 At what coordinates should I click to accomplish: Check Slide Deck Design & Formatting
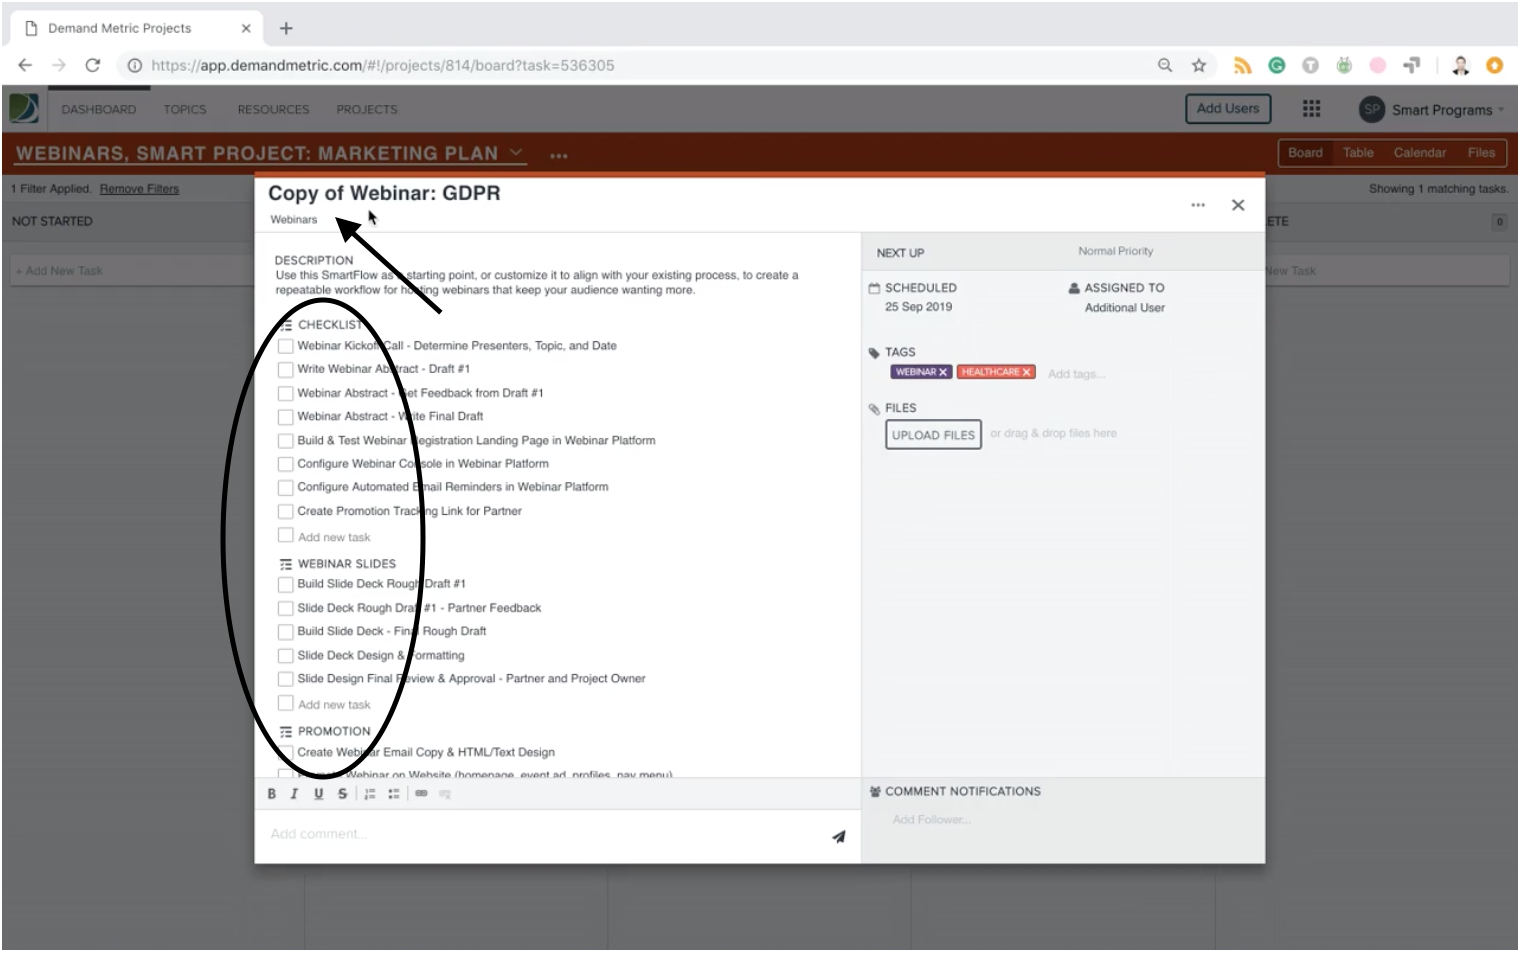285,656
